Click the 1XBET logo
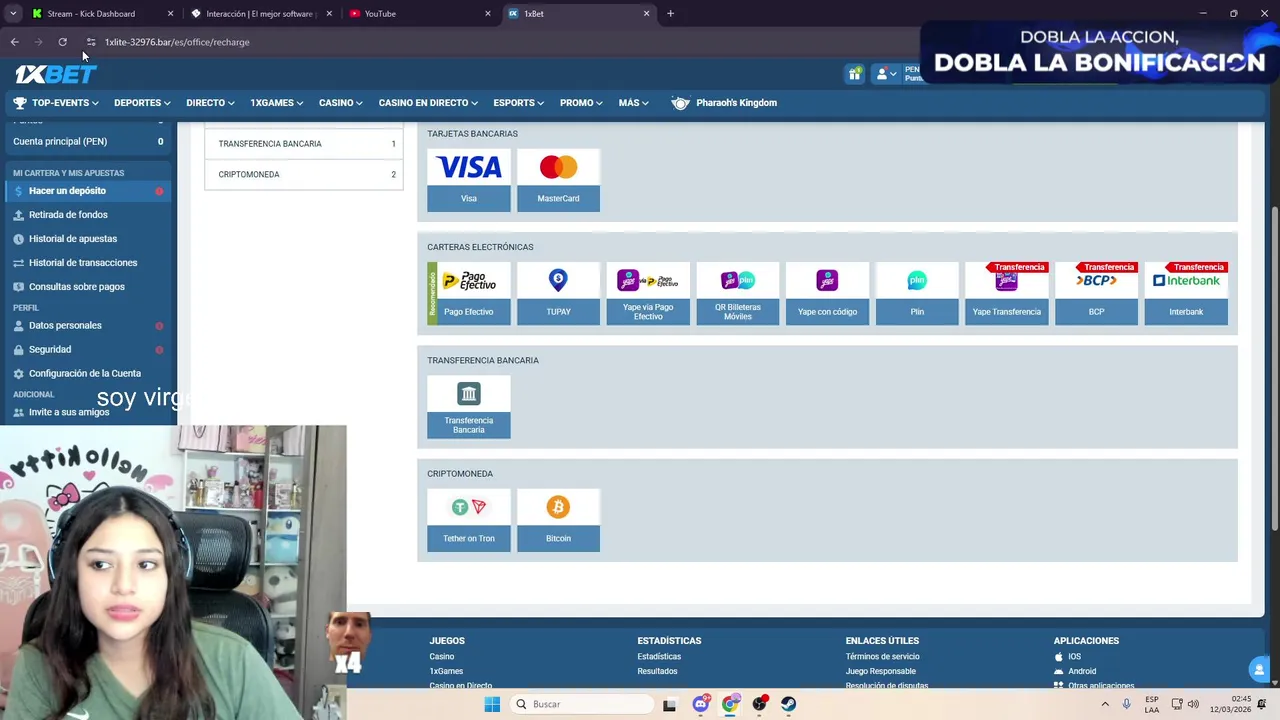Viewport: 1280px width, 720px height. point(55,74)
